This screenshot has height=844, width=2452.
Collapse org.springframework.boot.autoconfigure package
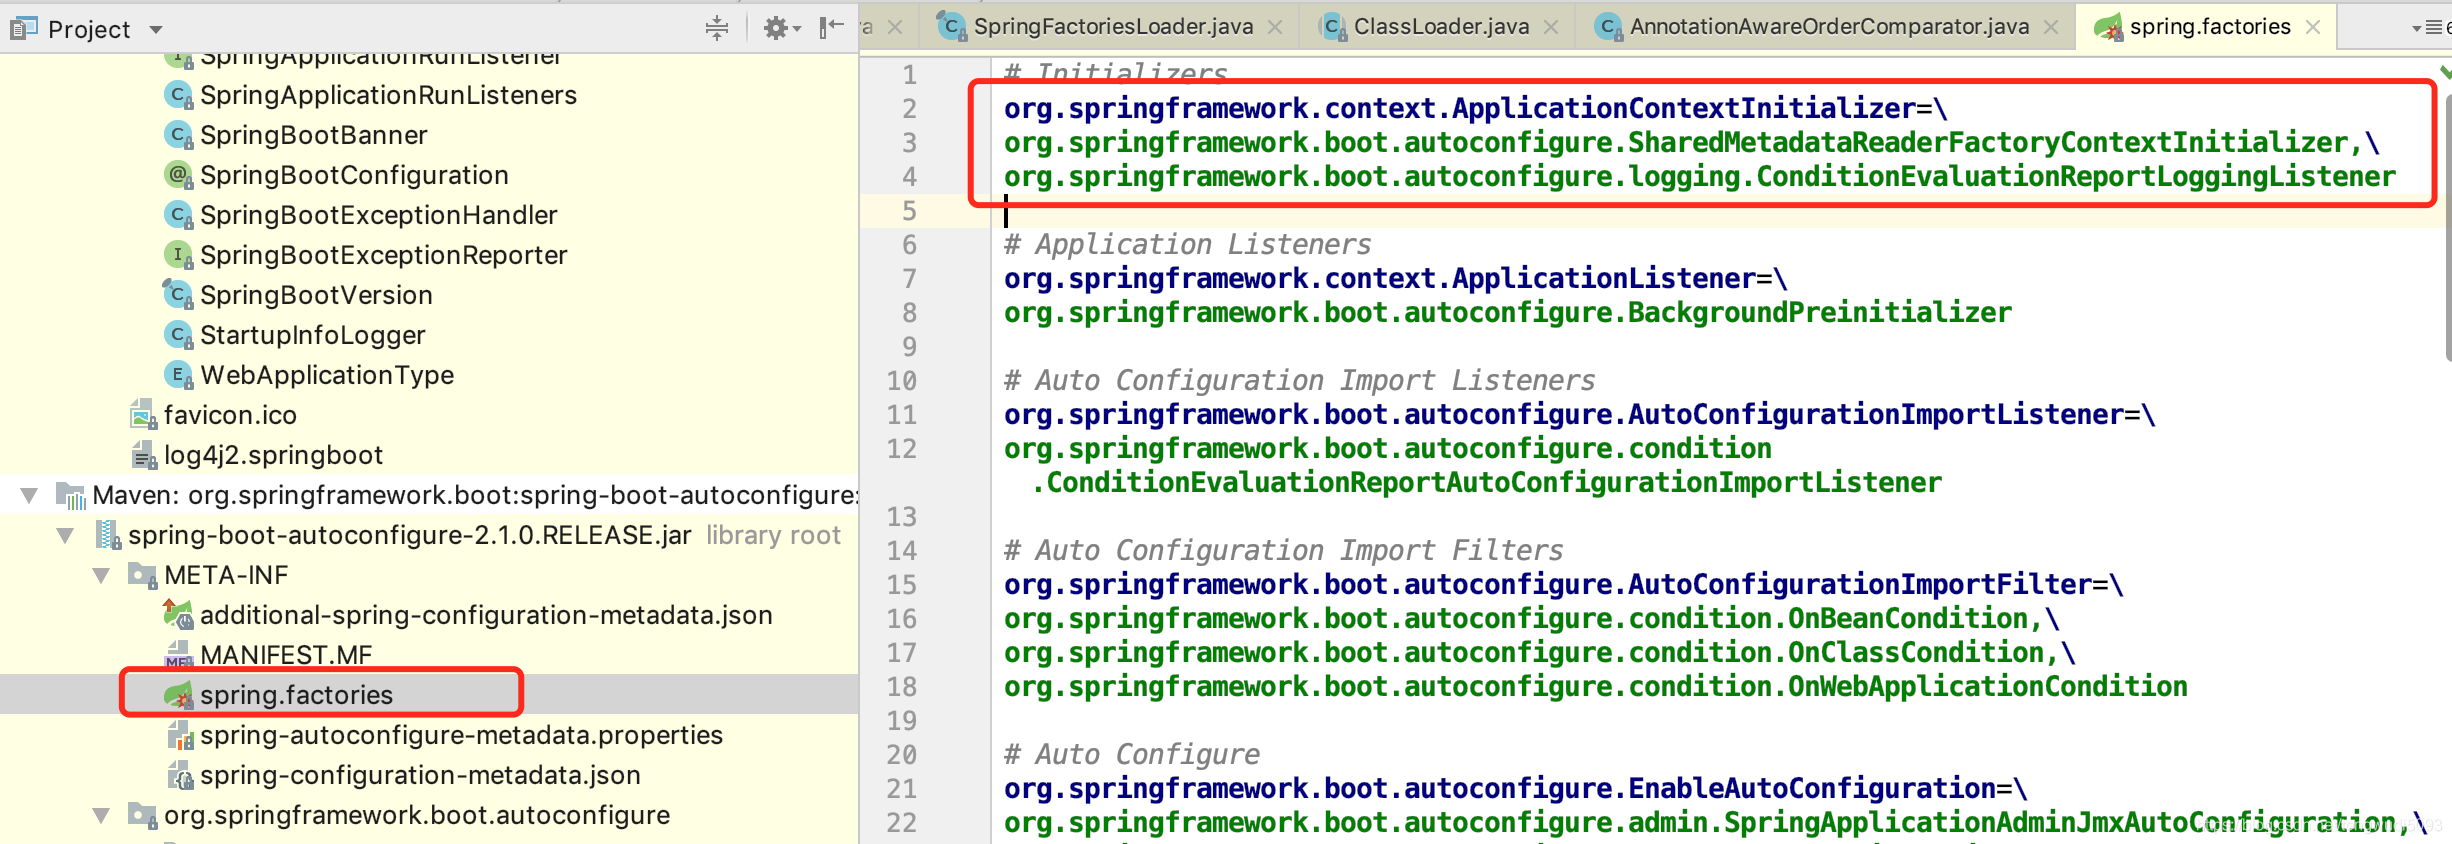pos(102,815)
